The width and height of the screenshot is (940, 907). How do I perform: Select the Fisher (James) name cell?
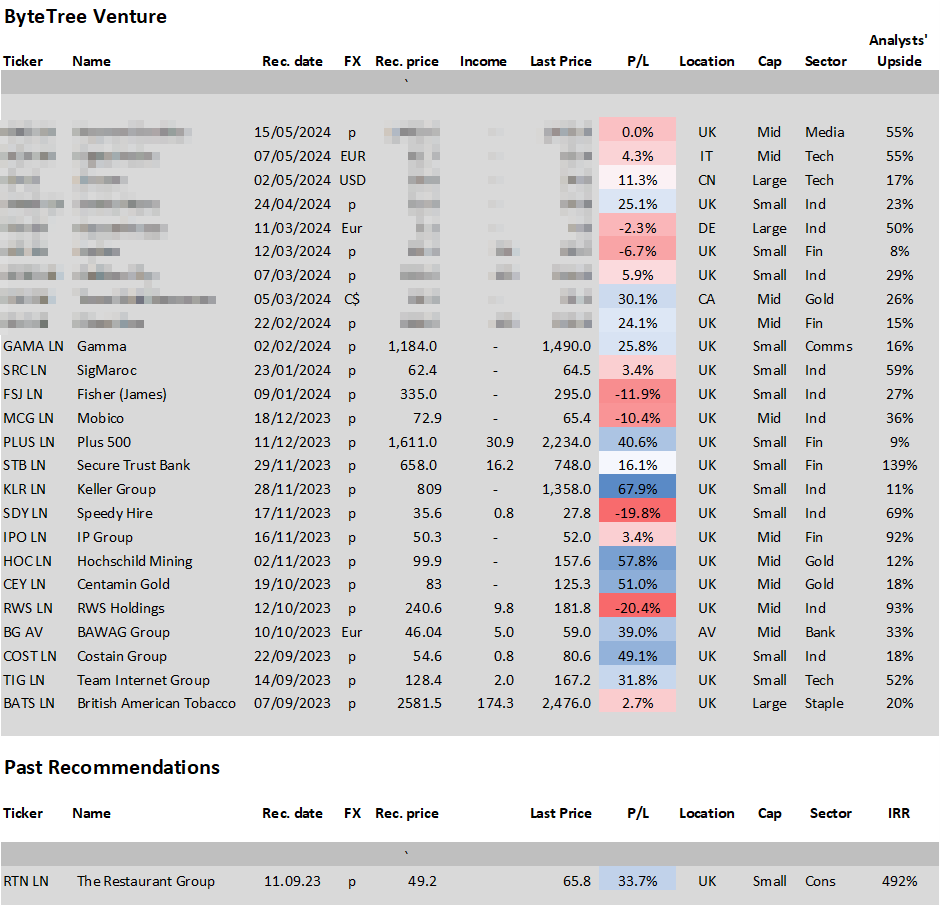pyautogui.click(x=122, y=394)
